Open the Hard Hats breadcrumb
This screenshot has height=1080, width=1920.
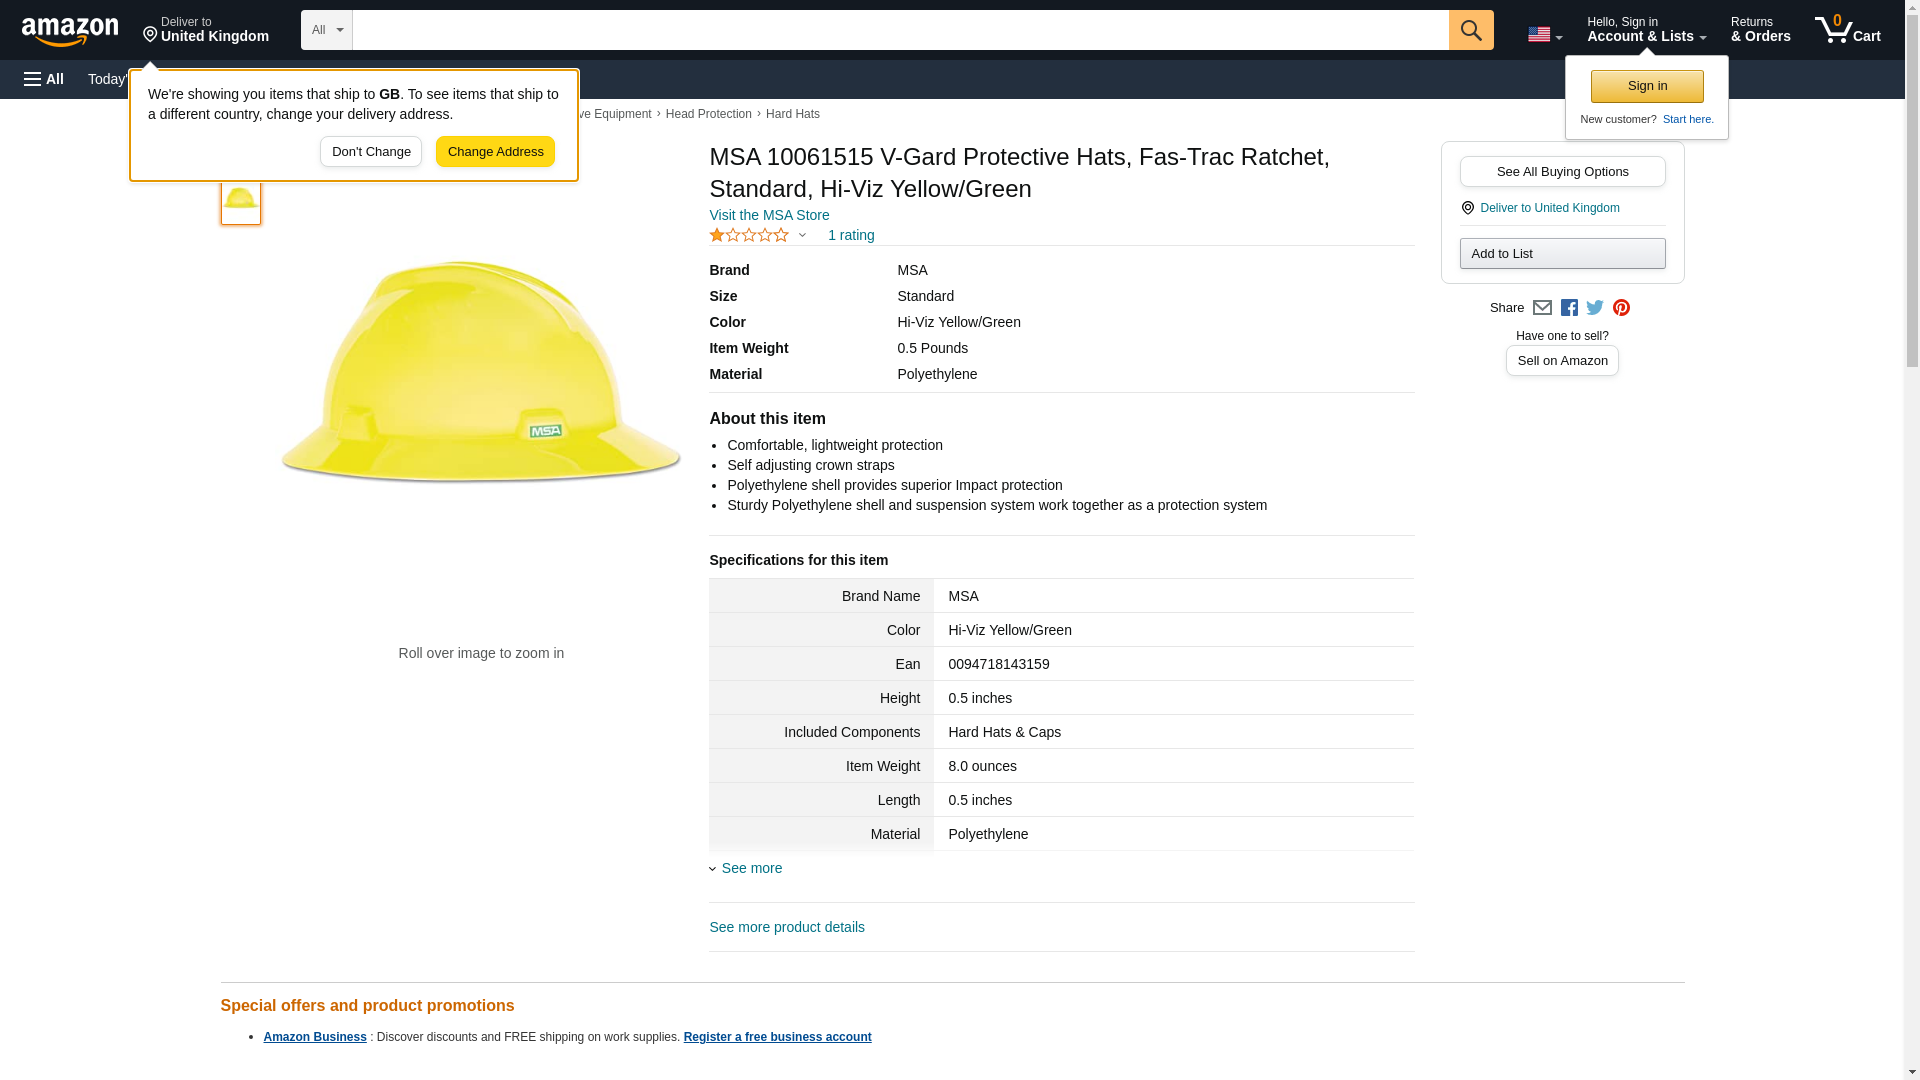[792, 114]
